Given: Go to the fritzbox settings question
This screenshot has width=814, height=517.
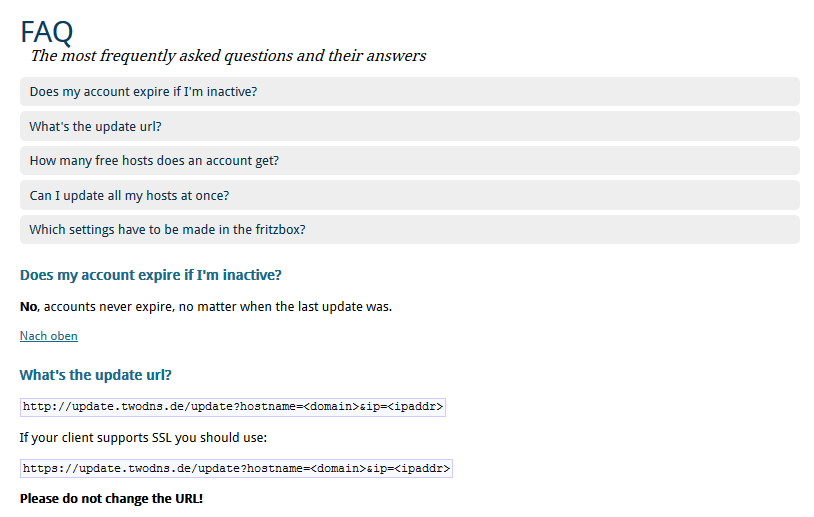Looking at the screenshot, I should 410,229.
